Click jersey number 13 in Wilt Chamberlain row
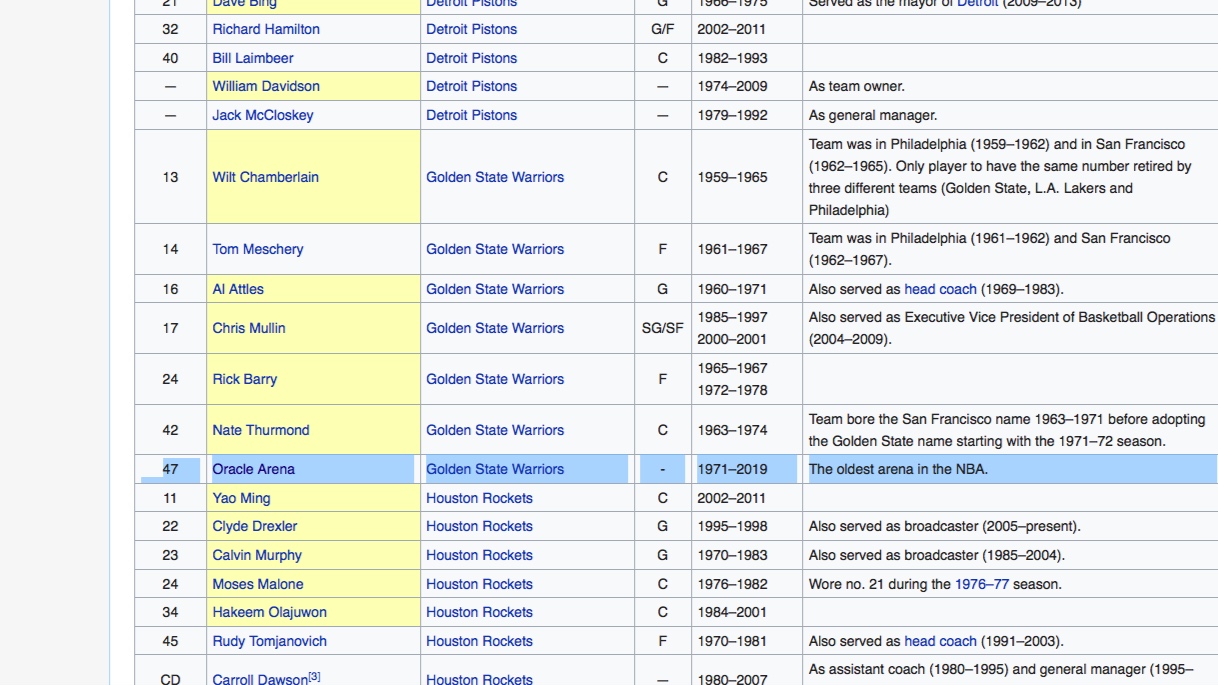 click(170, 177)
